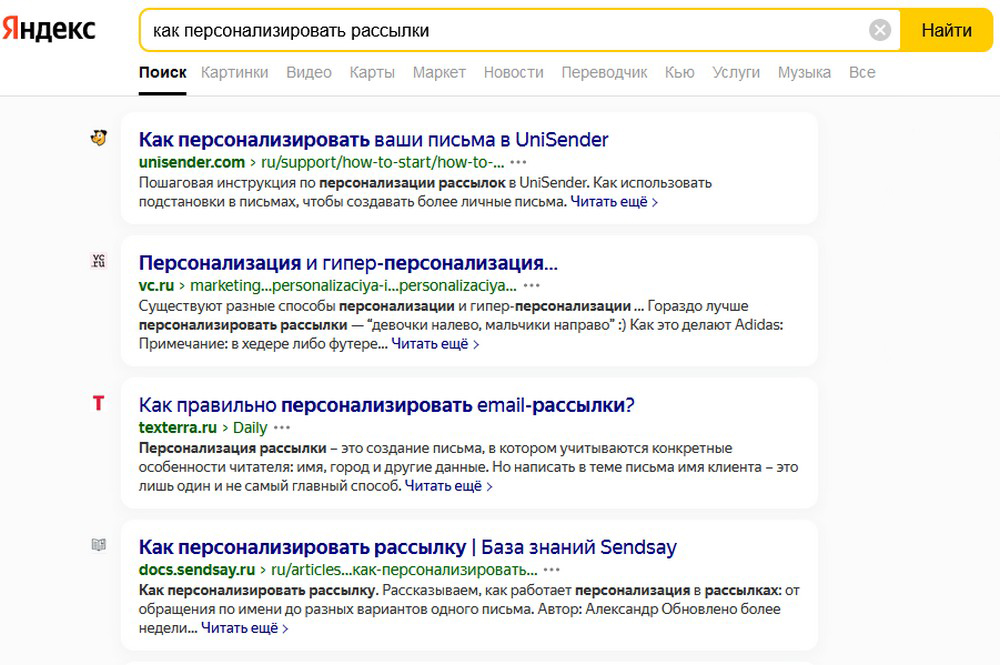Click the Найти search button
1000x665 pixels.
click(x=946, y=30)
